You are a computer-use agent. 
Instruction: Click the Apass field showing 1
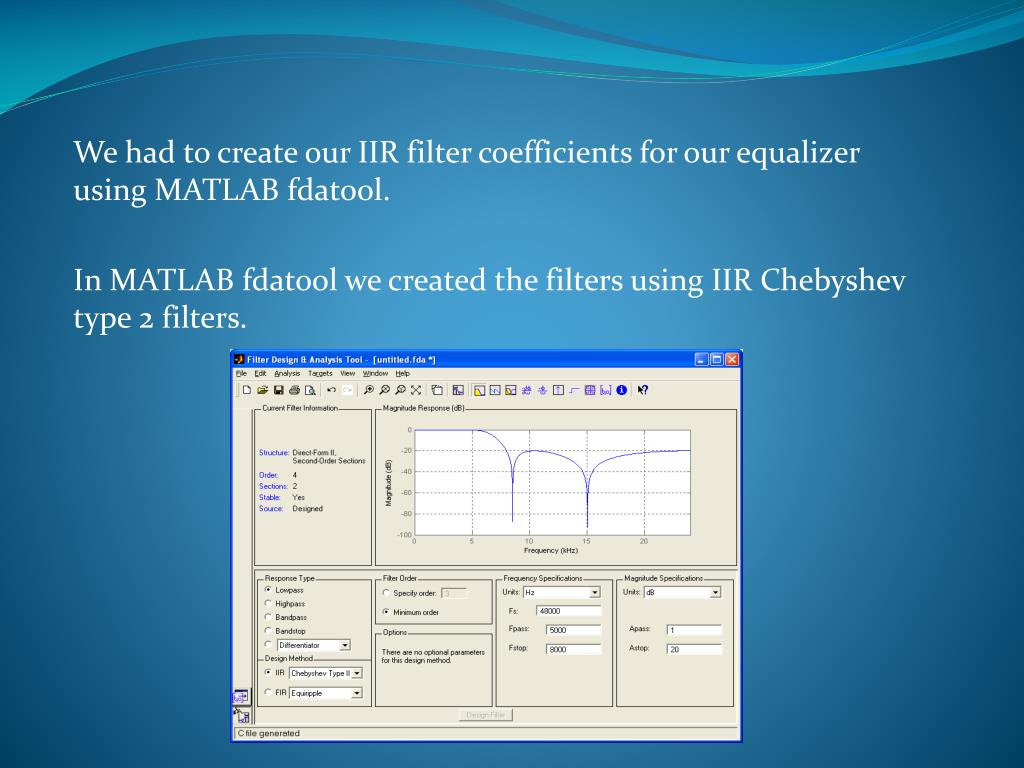[694, 630]
